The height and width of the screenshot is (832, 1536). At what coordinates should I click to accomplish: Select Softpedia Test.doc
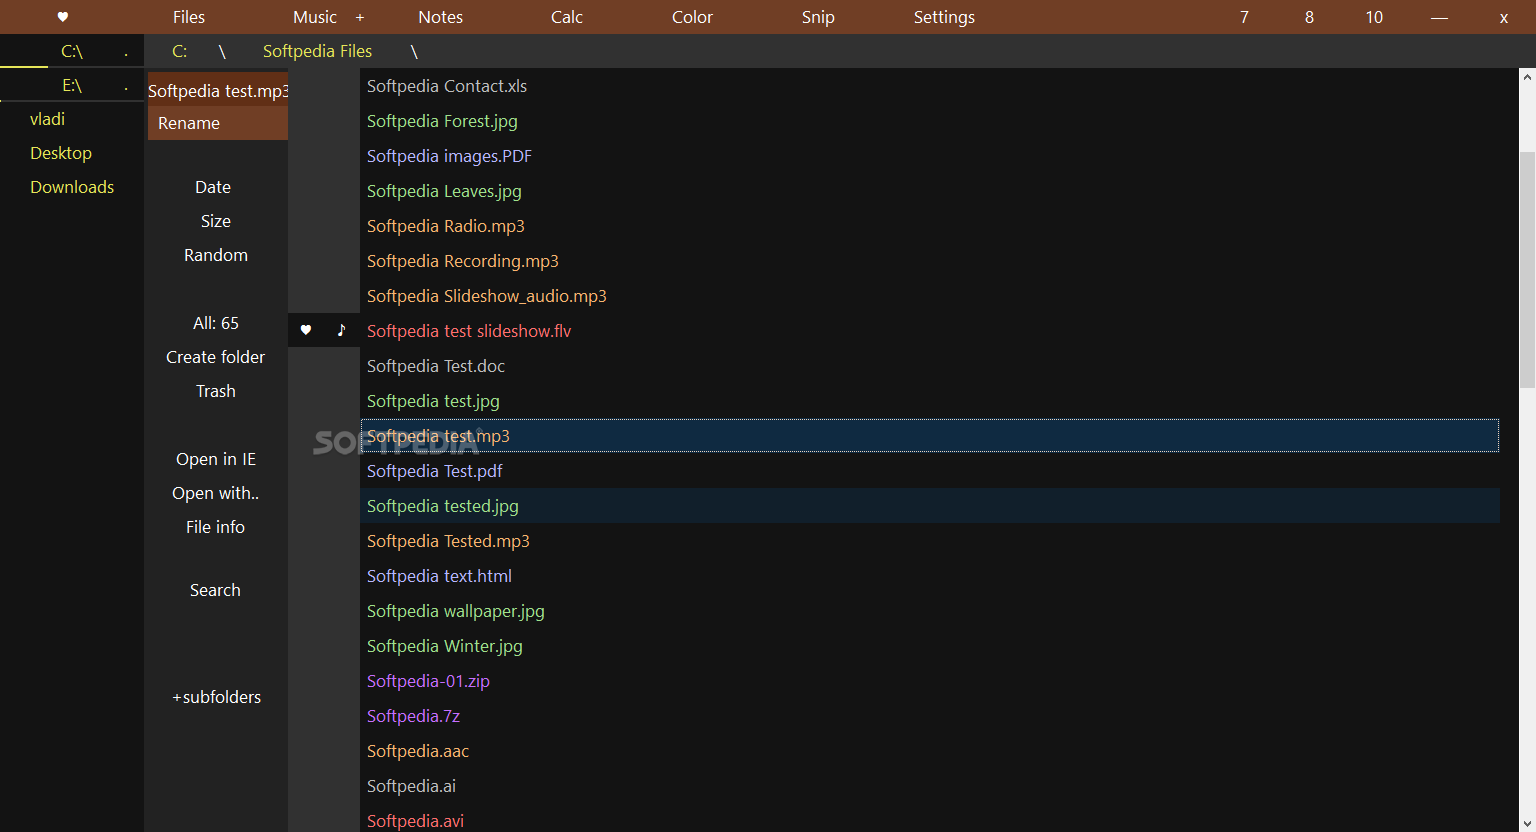(436, 366)
